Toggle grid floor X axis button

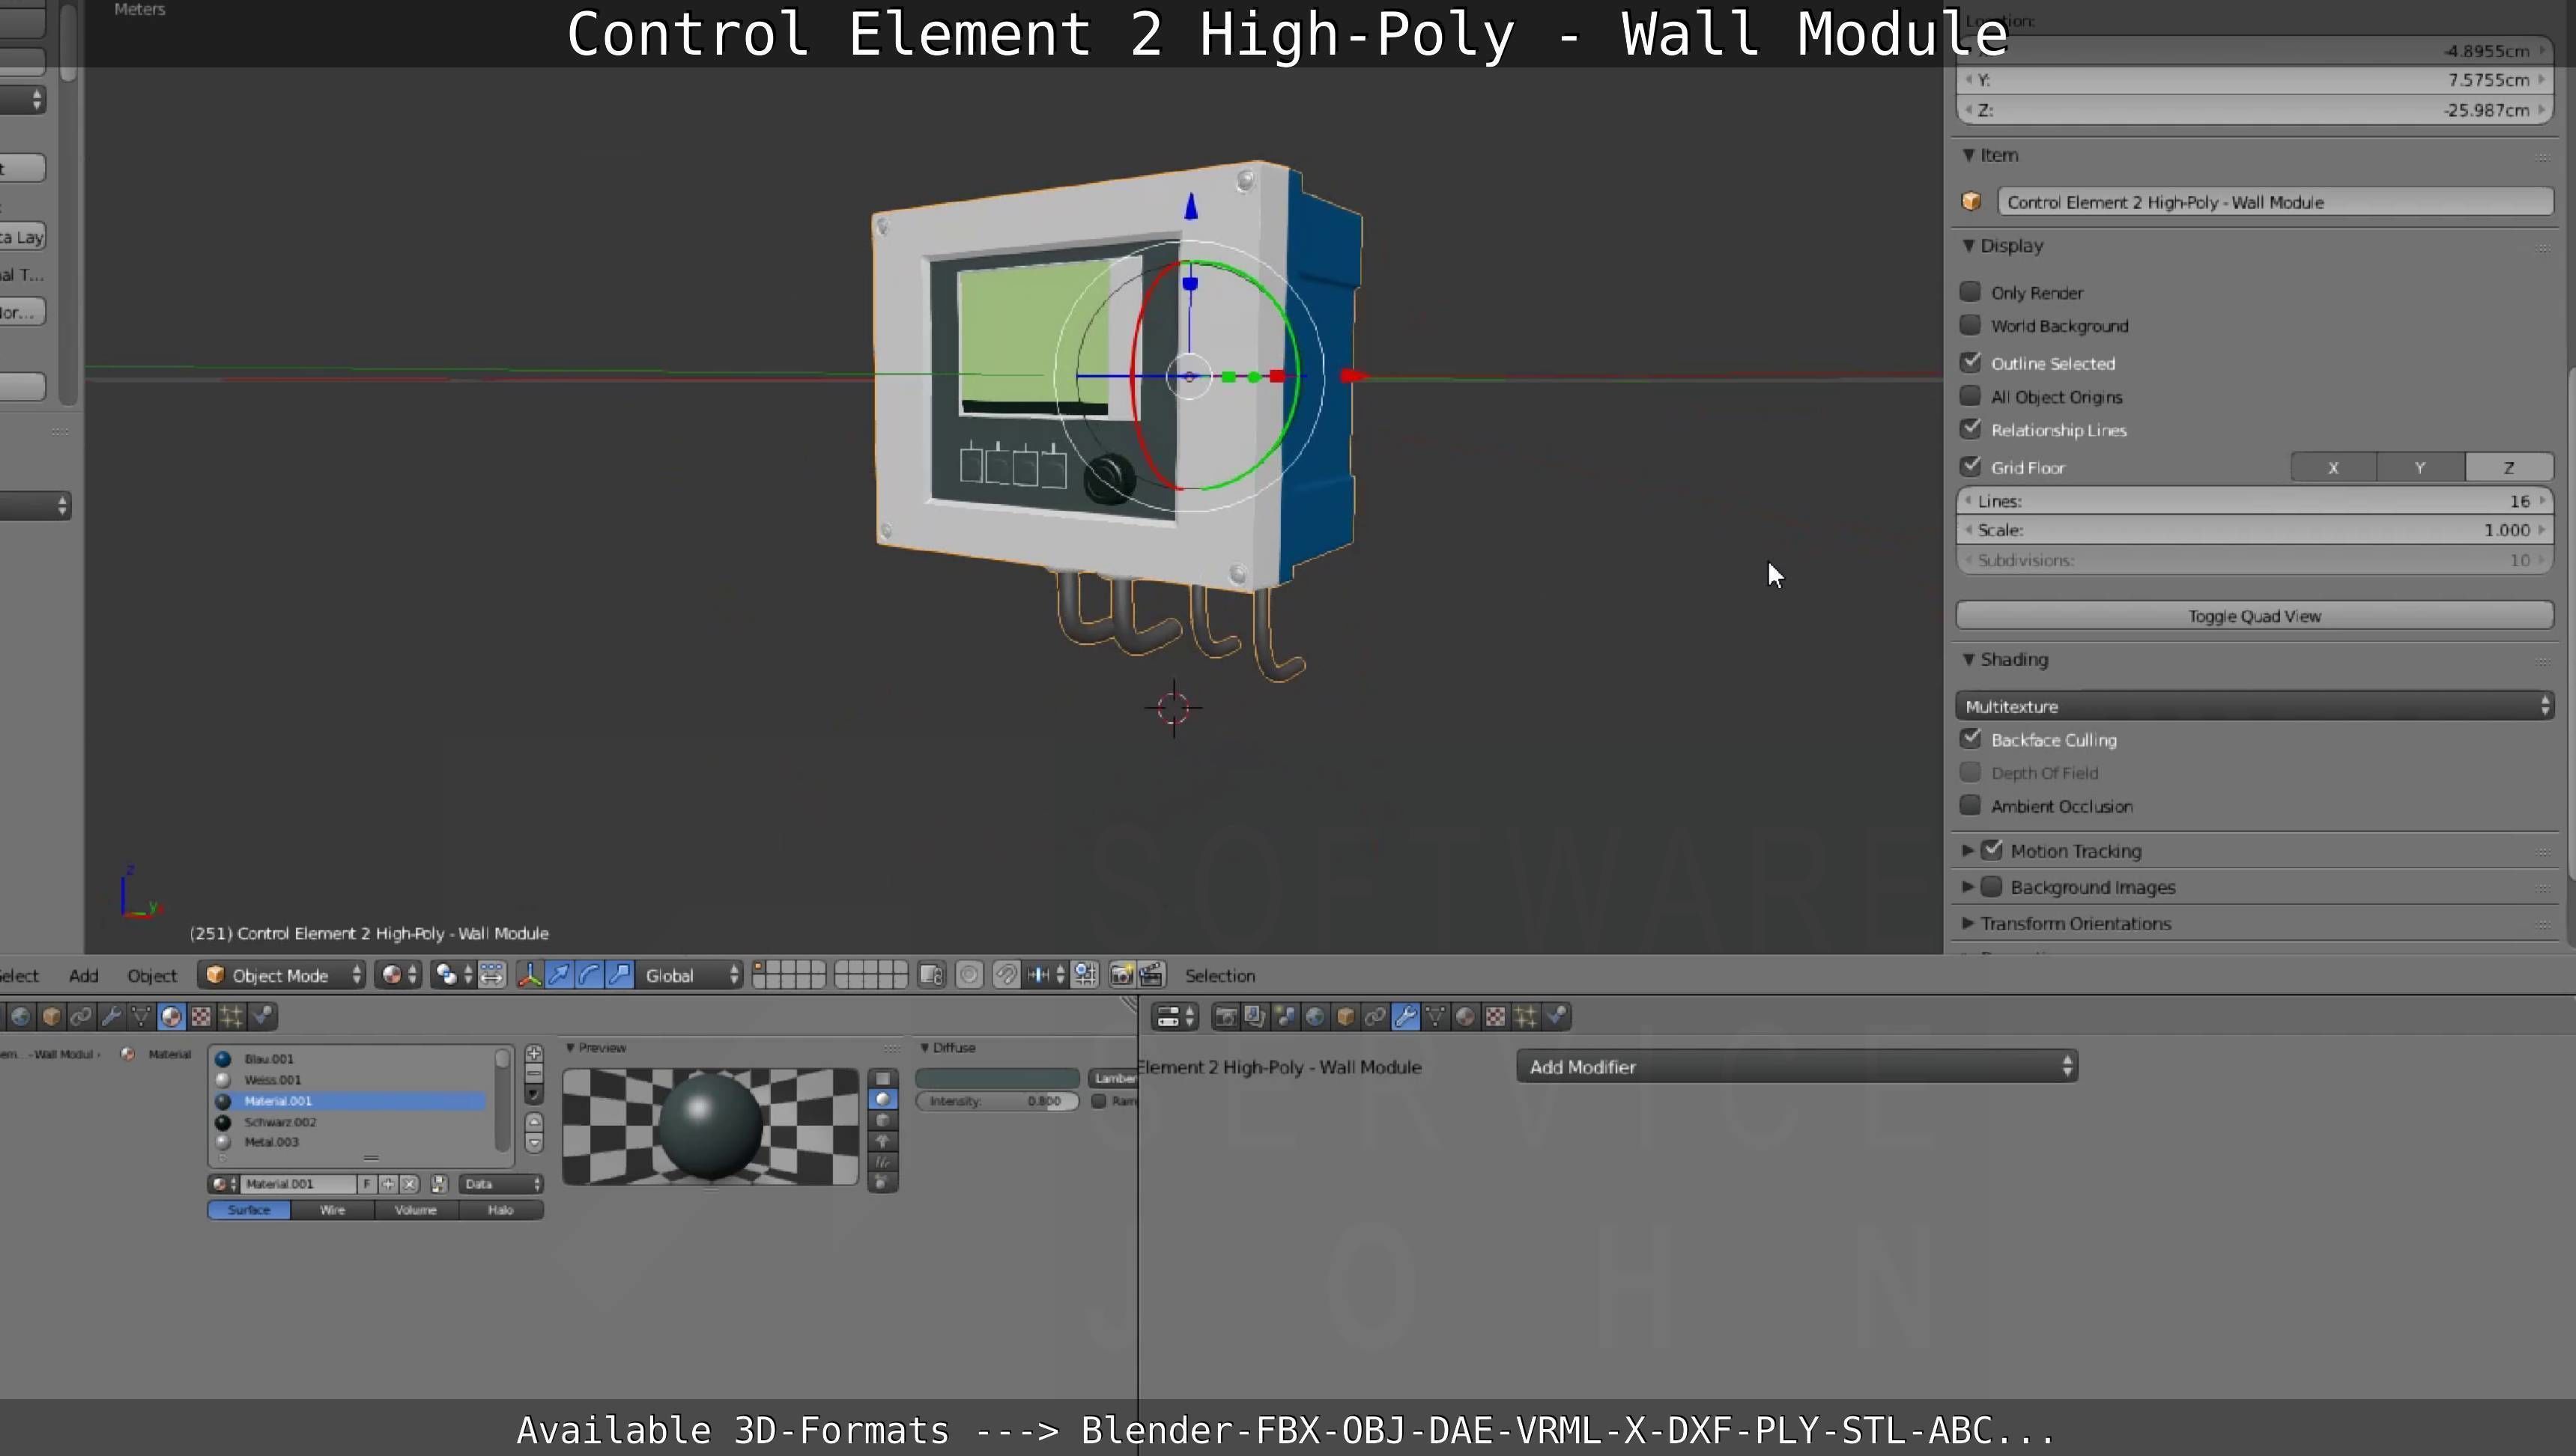point(2333,467)
